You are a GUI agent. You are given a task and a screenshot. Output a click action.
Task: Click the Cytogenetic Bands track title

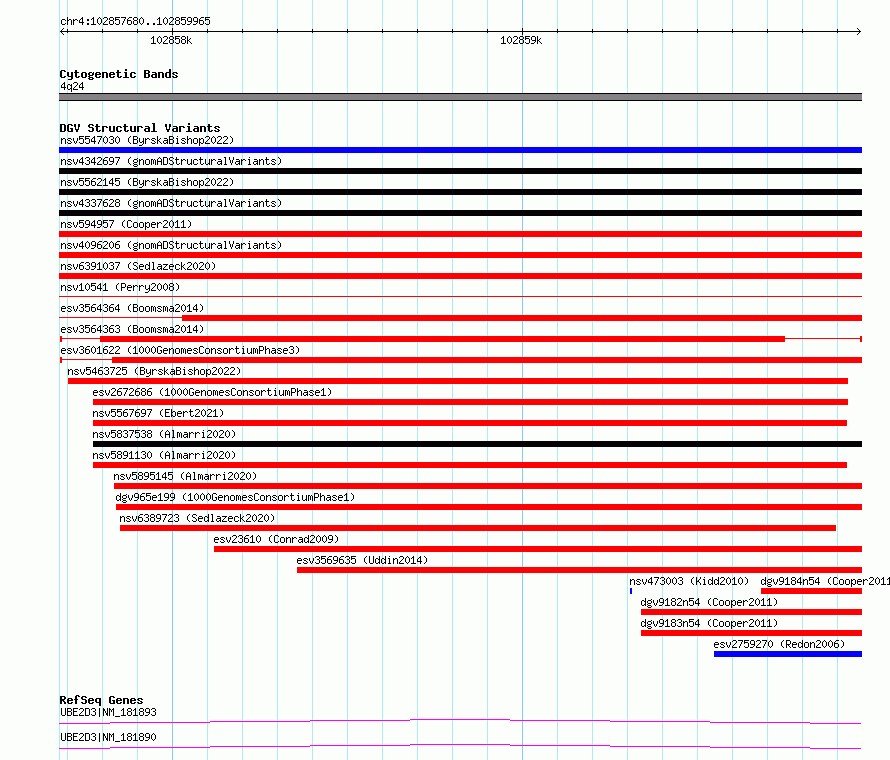119,74
